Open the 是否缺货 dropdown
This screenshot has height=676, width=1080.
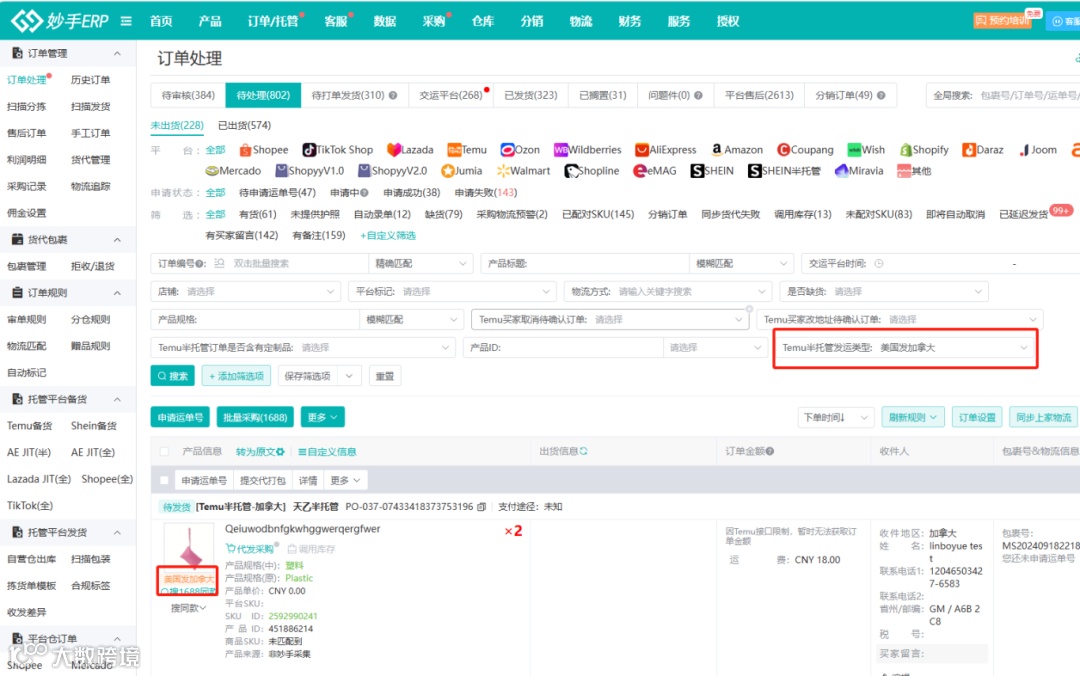point(884,291)
